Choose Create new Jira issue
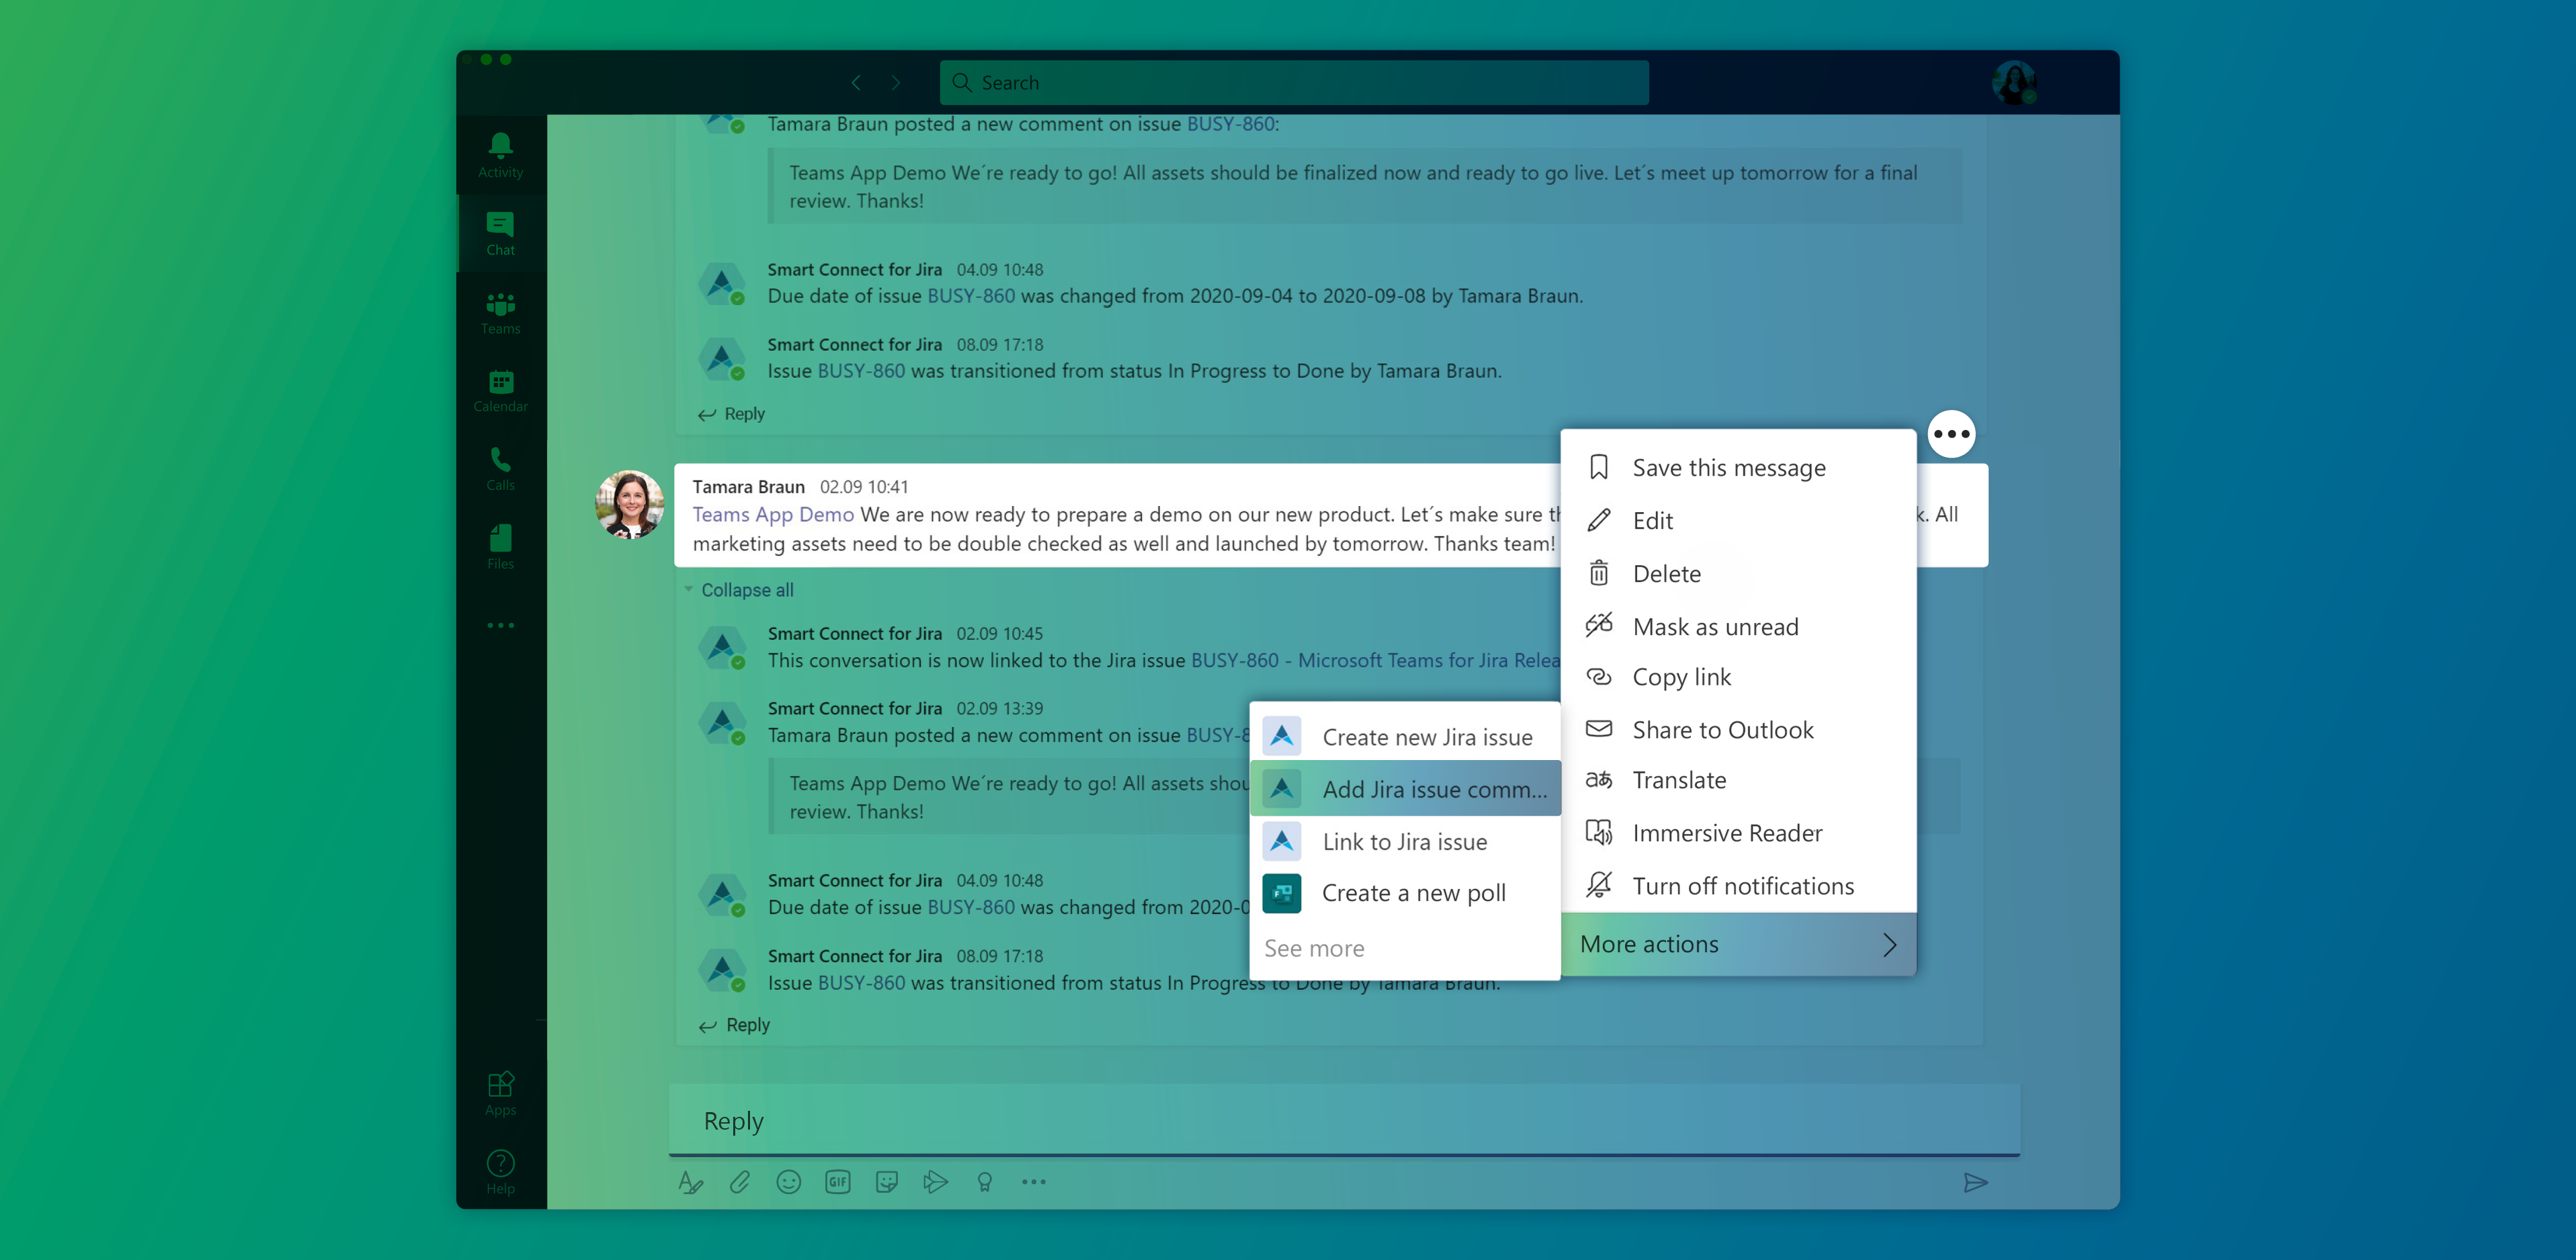 [x=1404, y=737]
